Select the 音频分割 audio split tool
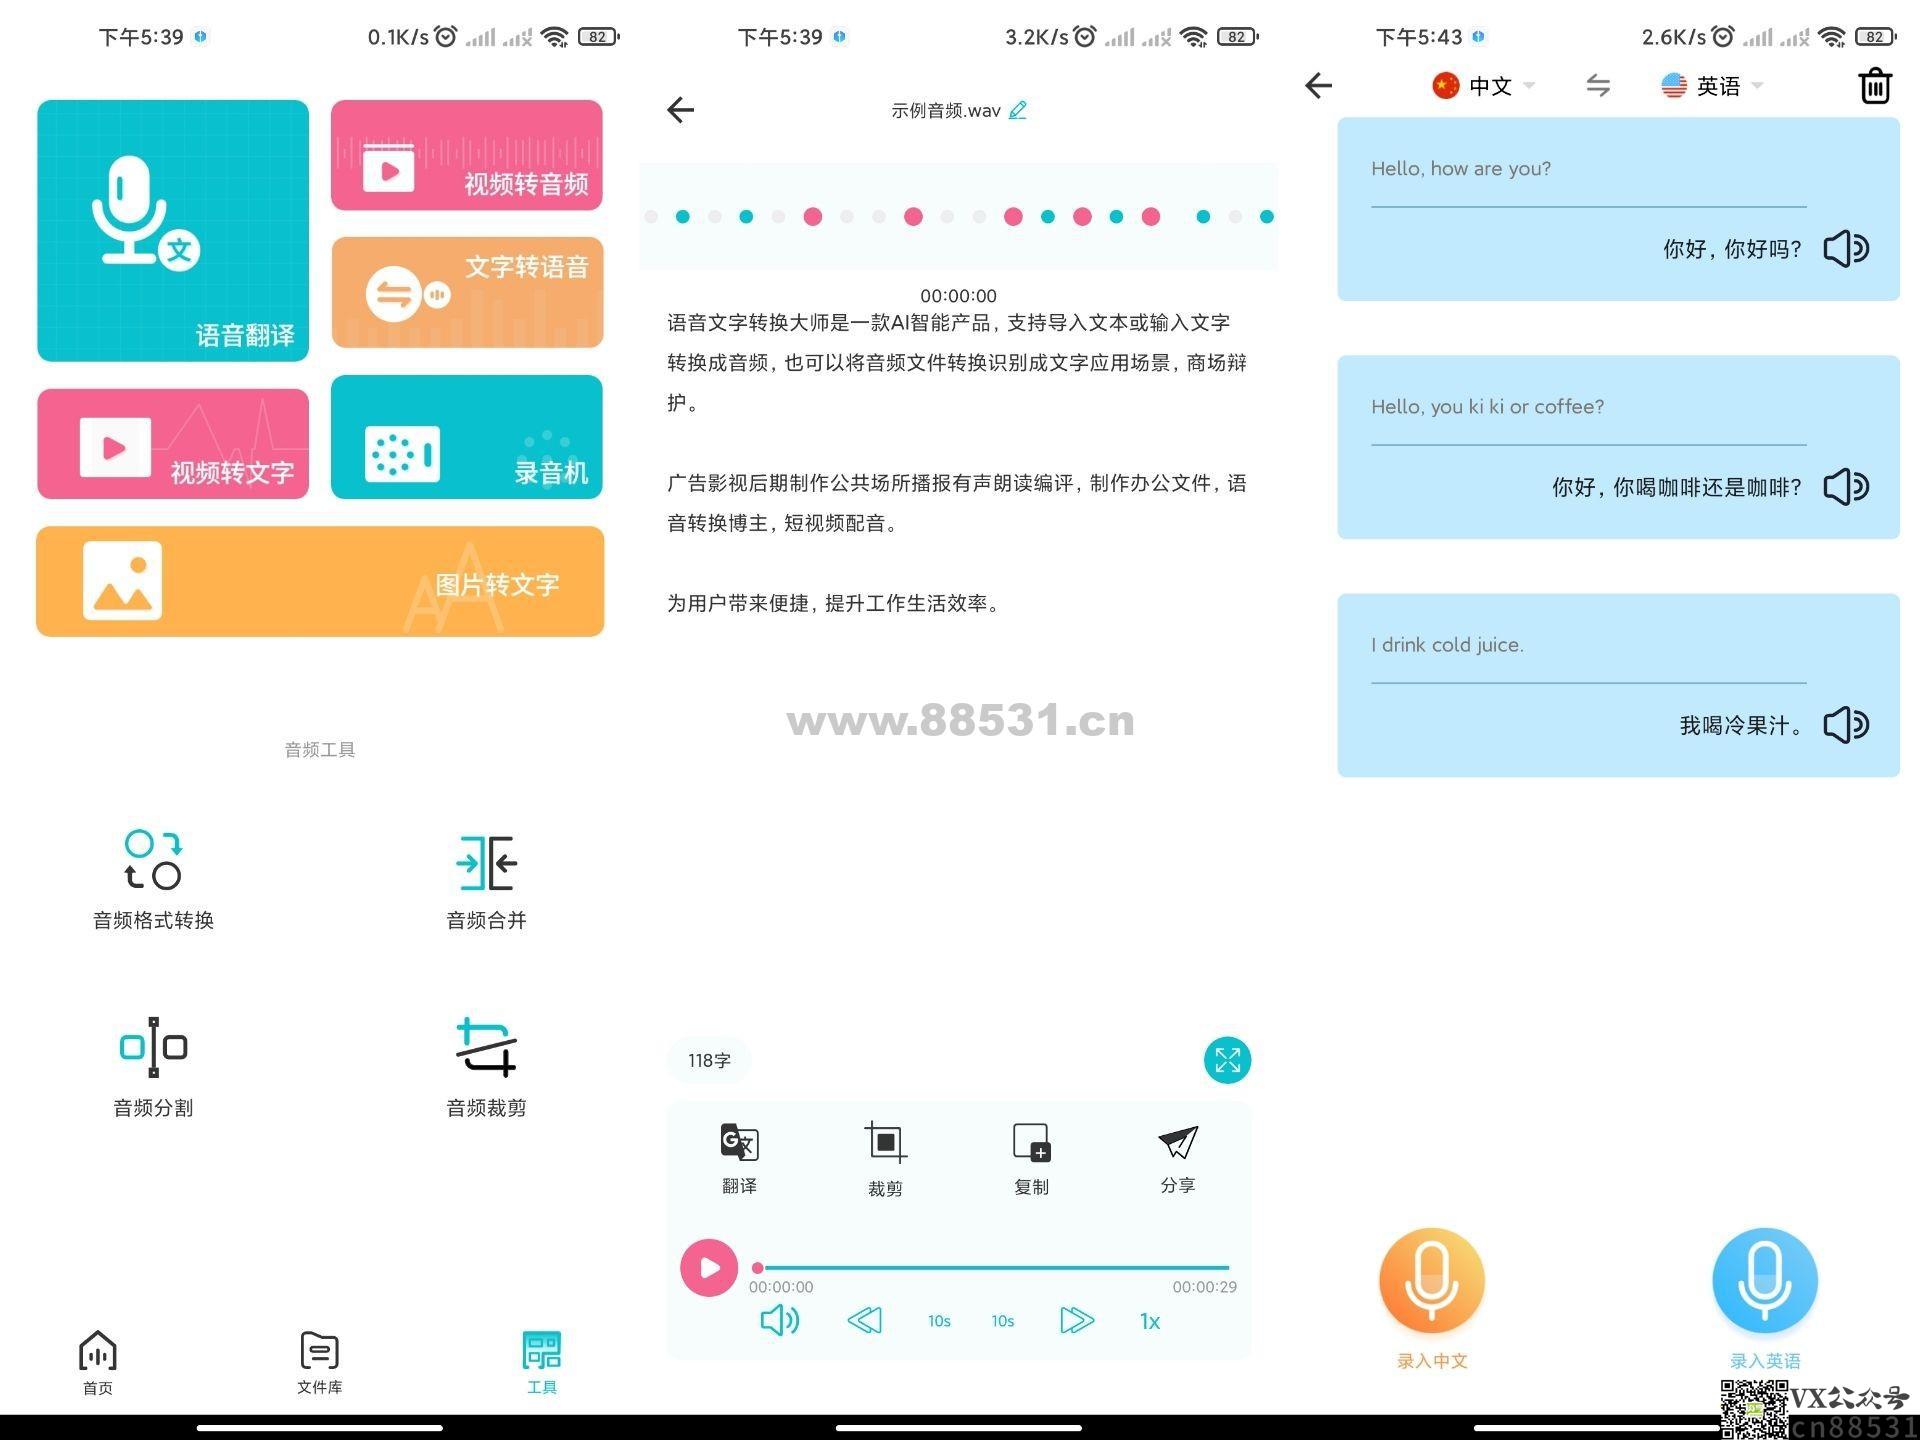This screenshot has height=1440, width=1920. (153, 1067)
